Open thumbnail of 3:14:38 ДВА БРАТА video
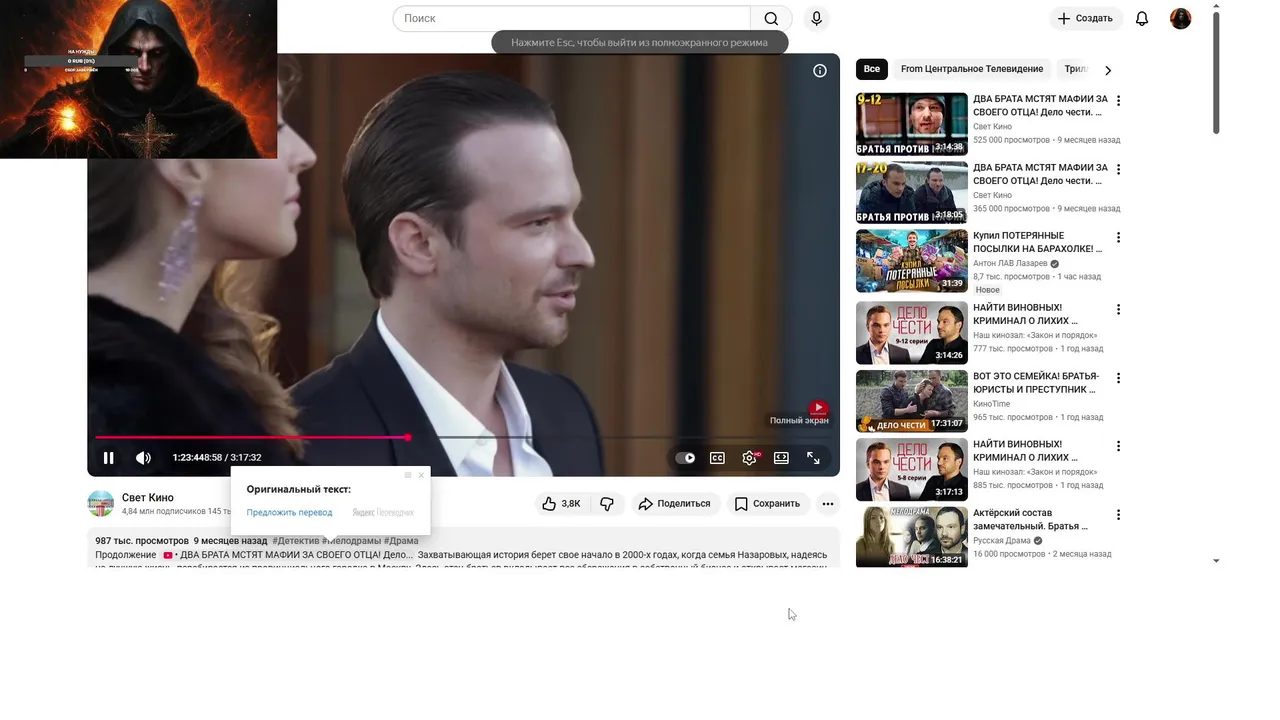Image resolution: width=1280 pixels, height=720 pixels. (912, 124)
